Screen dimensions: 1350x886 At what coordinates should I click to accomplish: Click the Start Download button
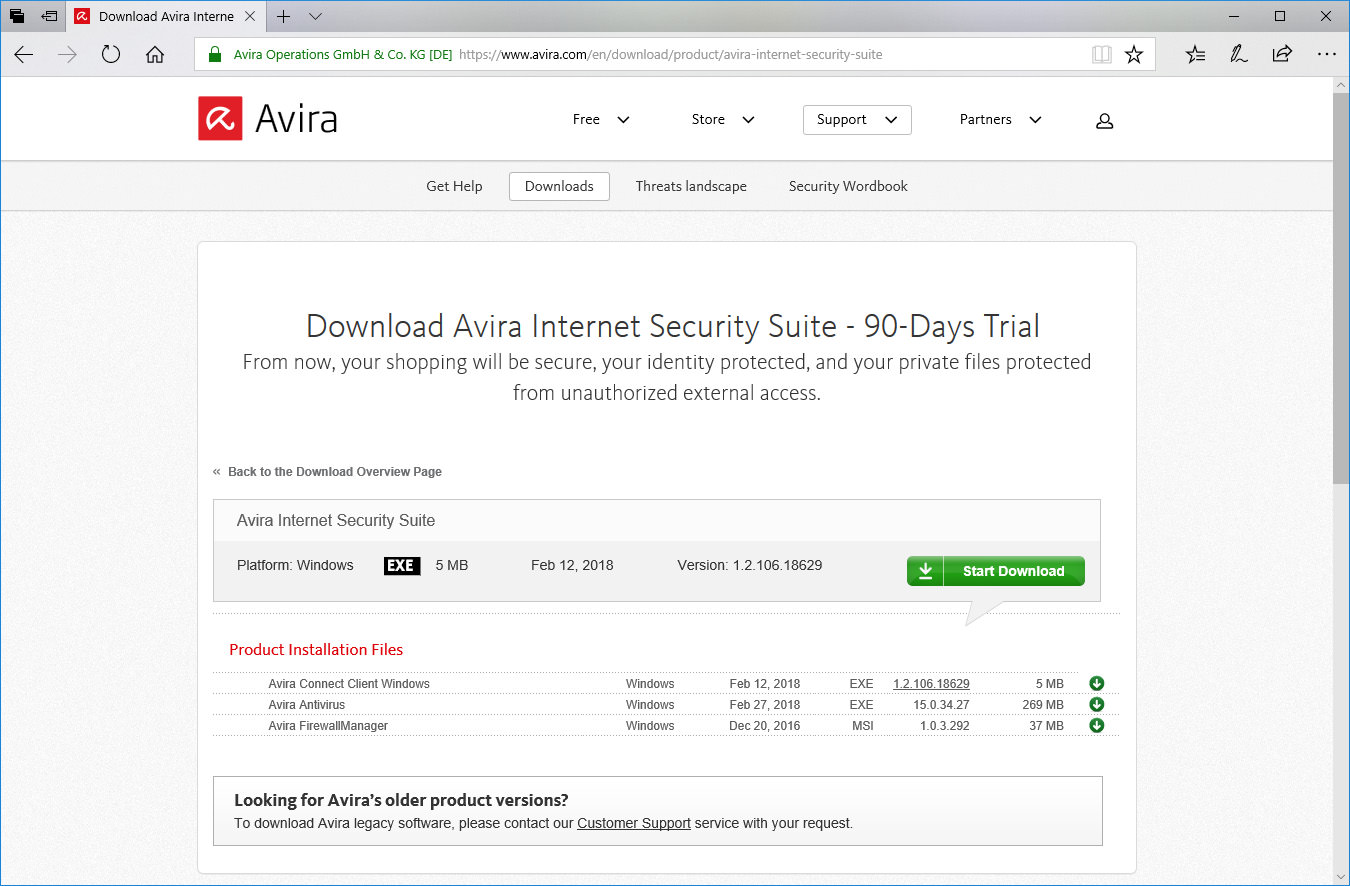[x=996, y=571]
